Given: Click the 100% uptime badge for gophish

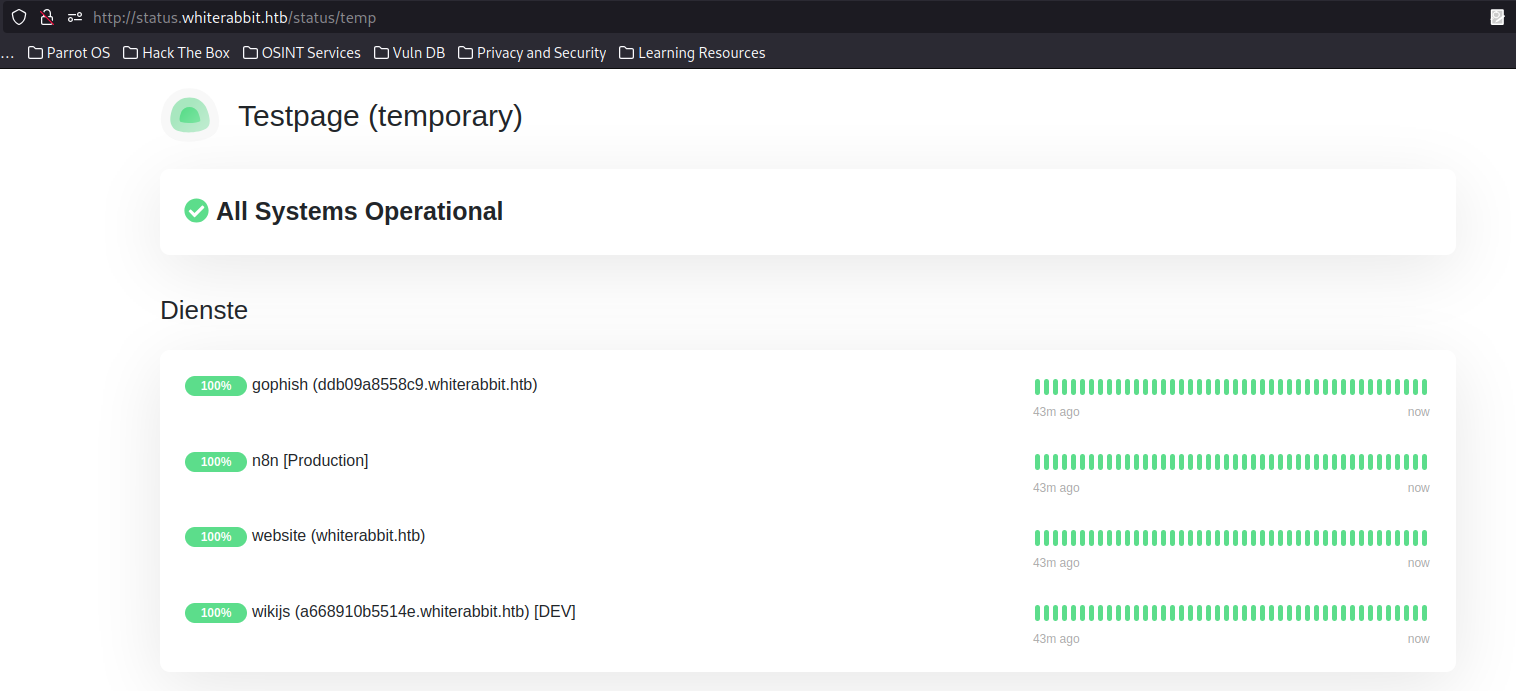Looking at the screenshot, I should [216, 386].
